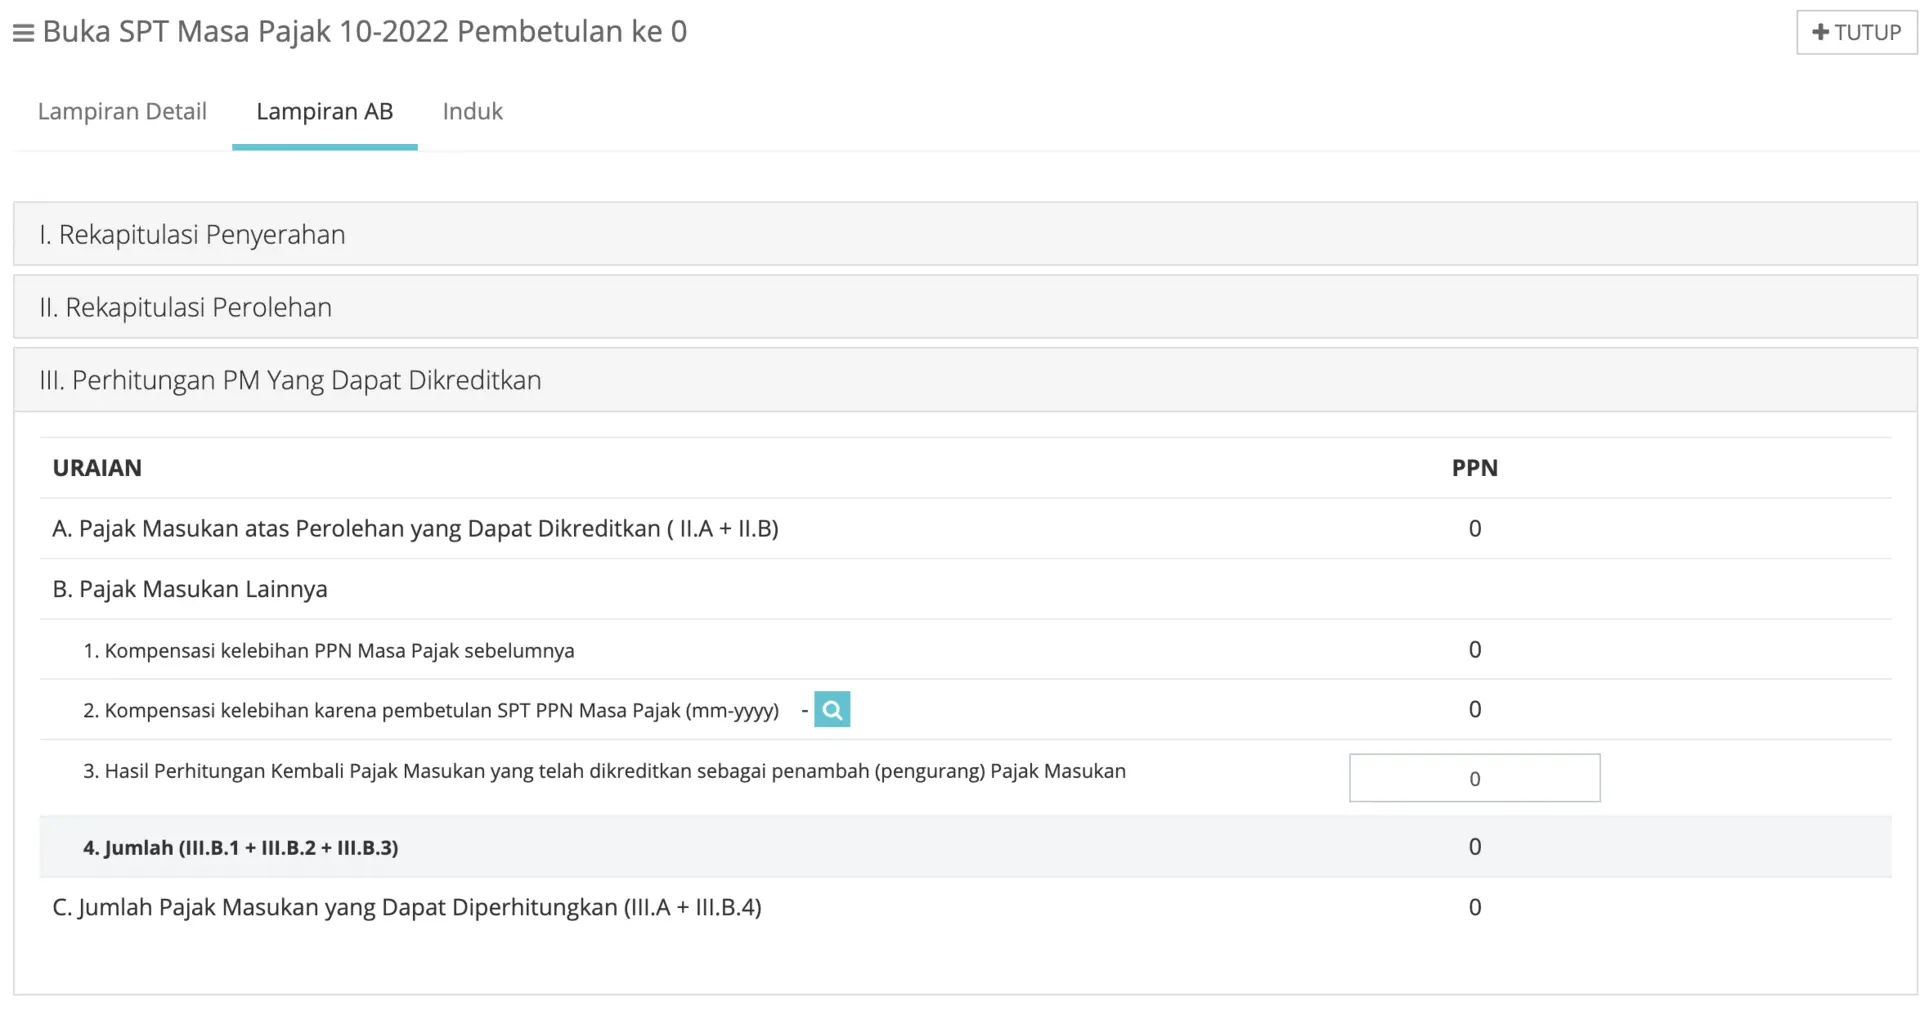Focus the Hasil Perhitungan Kembali input field
1920x1011 pixels.
(1473, 778)
